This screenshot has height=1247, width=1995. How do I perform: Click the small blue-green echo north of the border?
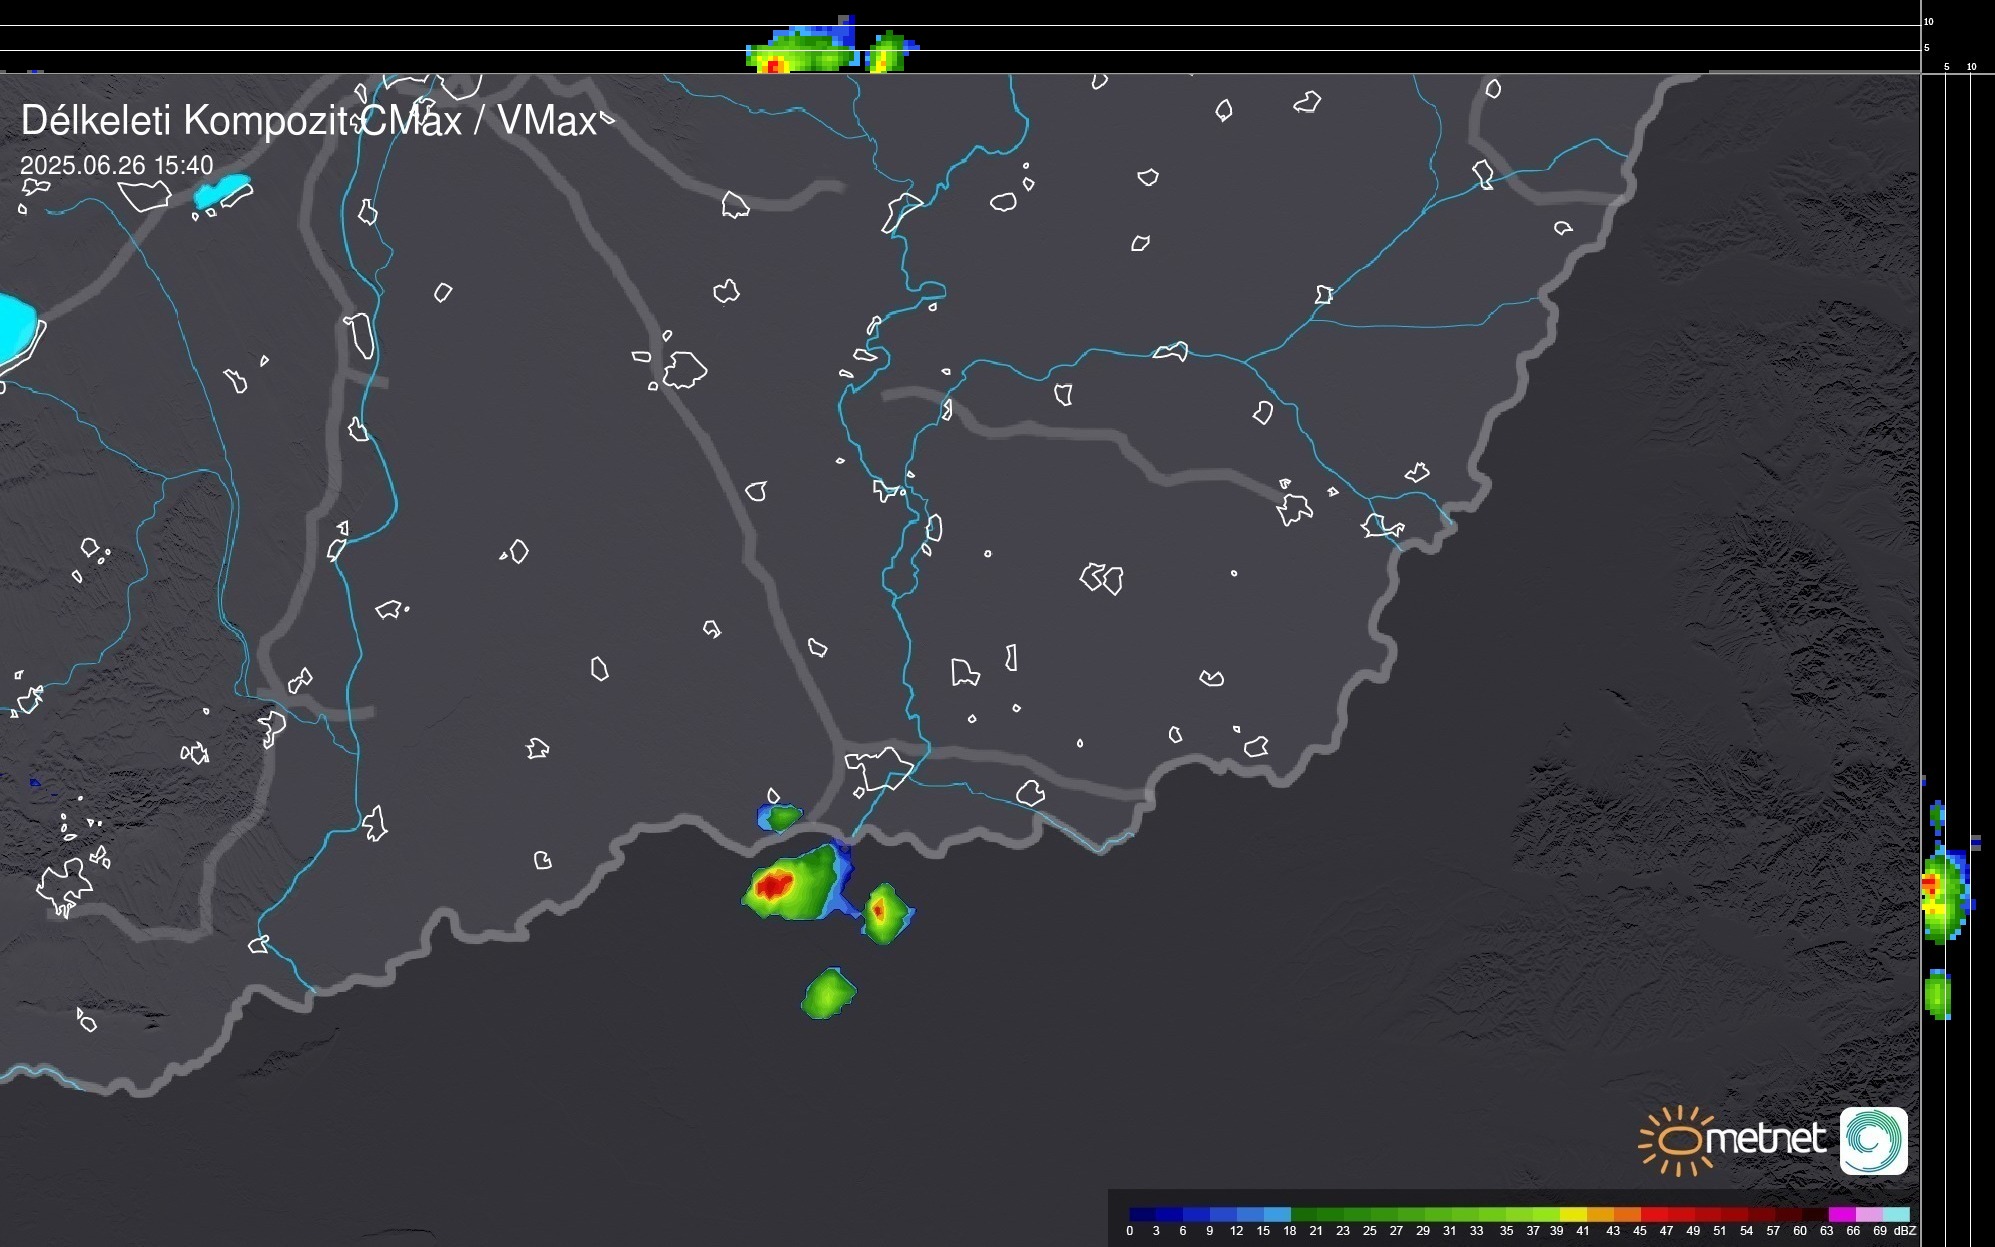pos(781,817)
